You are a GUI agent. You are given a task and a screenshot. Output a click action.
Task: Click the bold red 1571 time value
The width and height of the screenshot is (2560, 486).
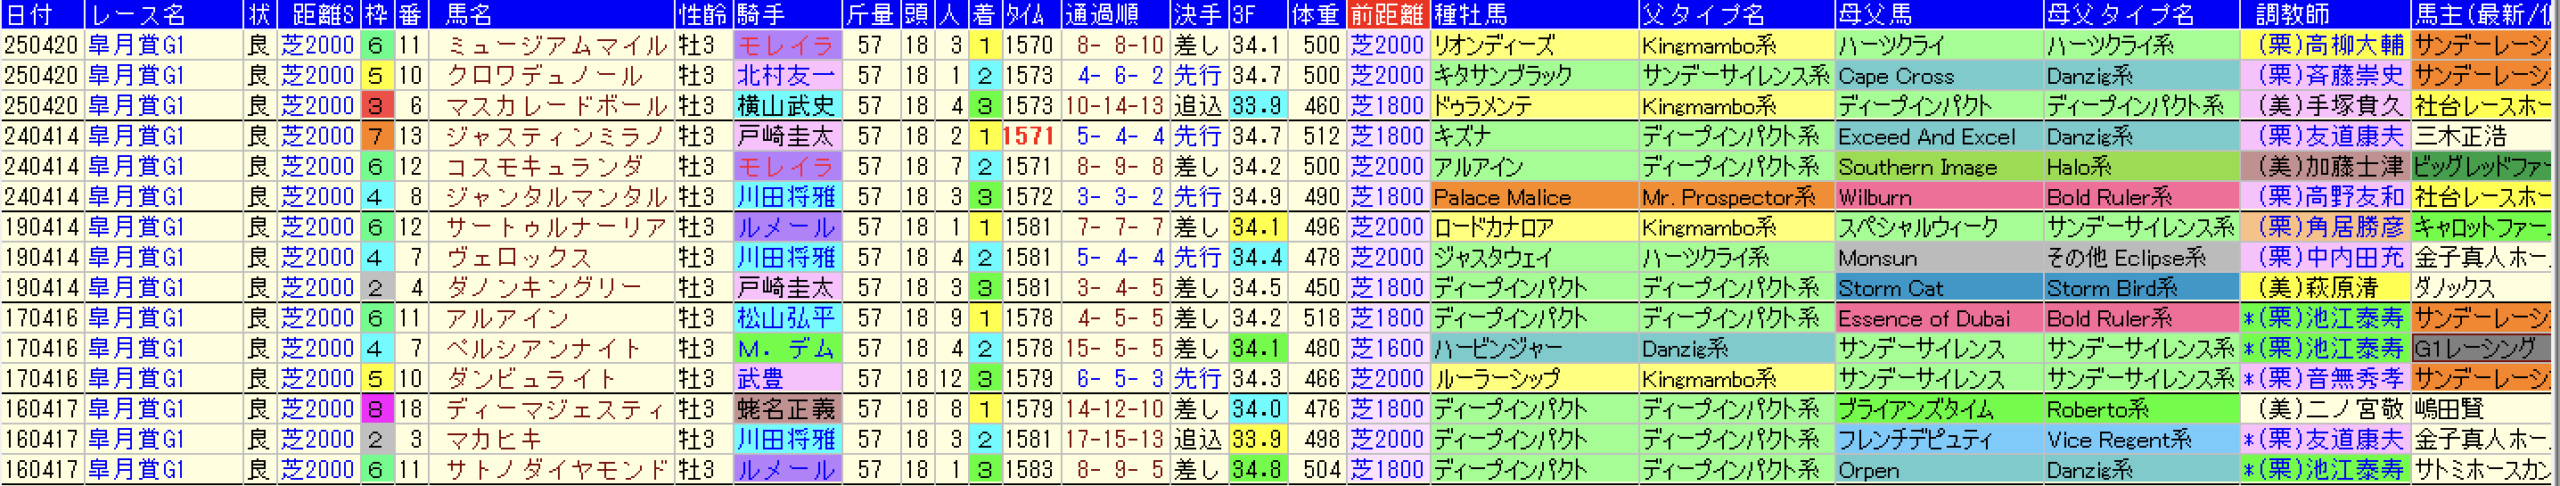click(x=1029, y=137)
